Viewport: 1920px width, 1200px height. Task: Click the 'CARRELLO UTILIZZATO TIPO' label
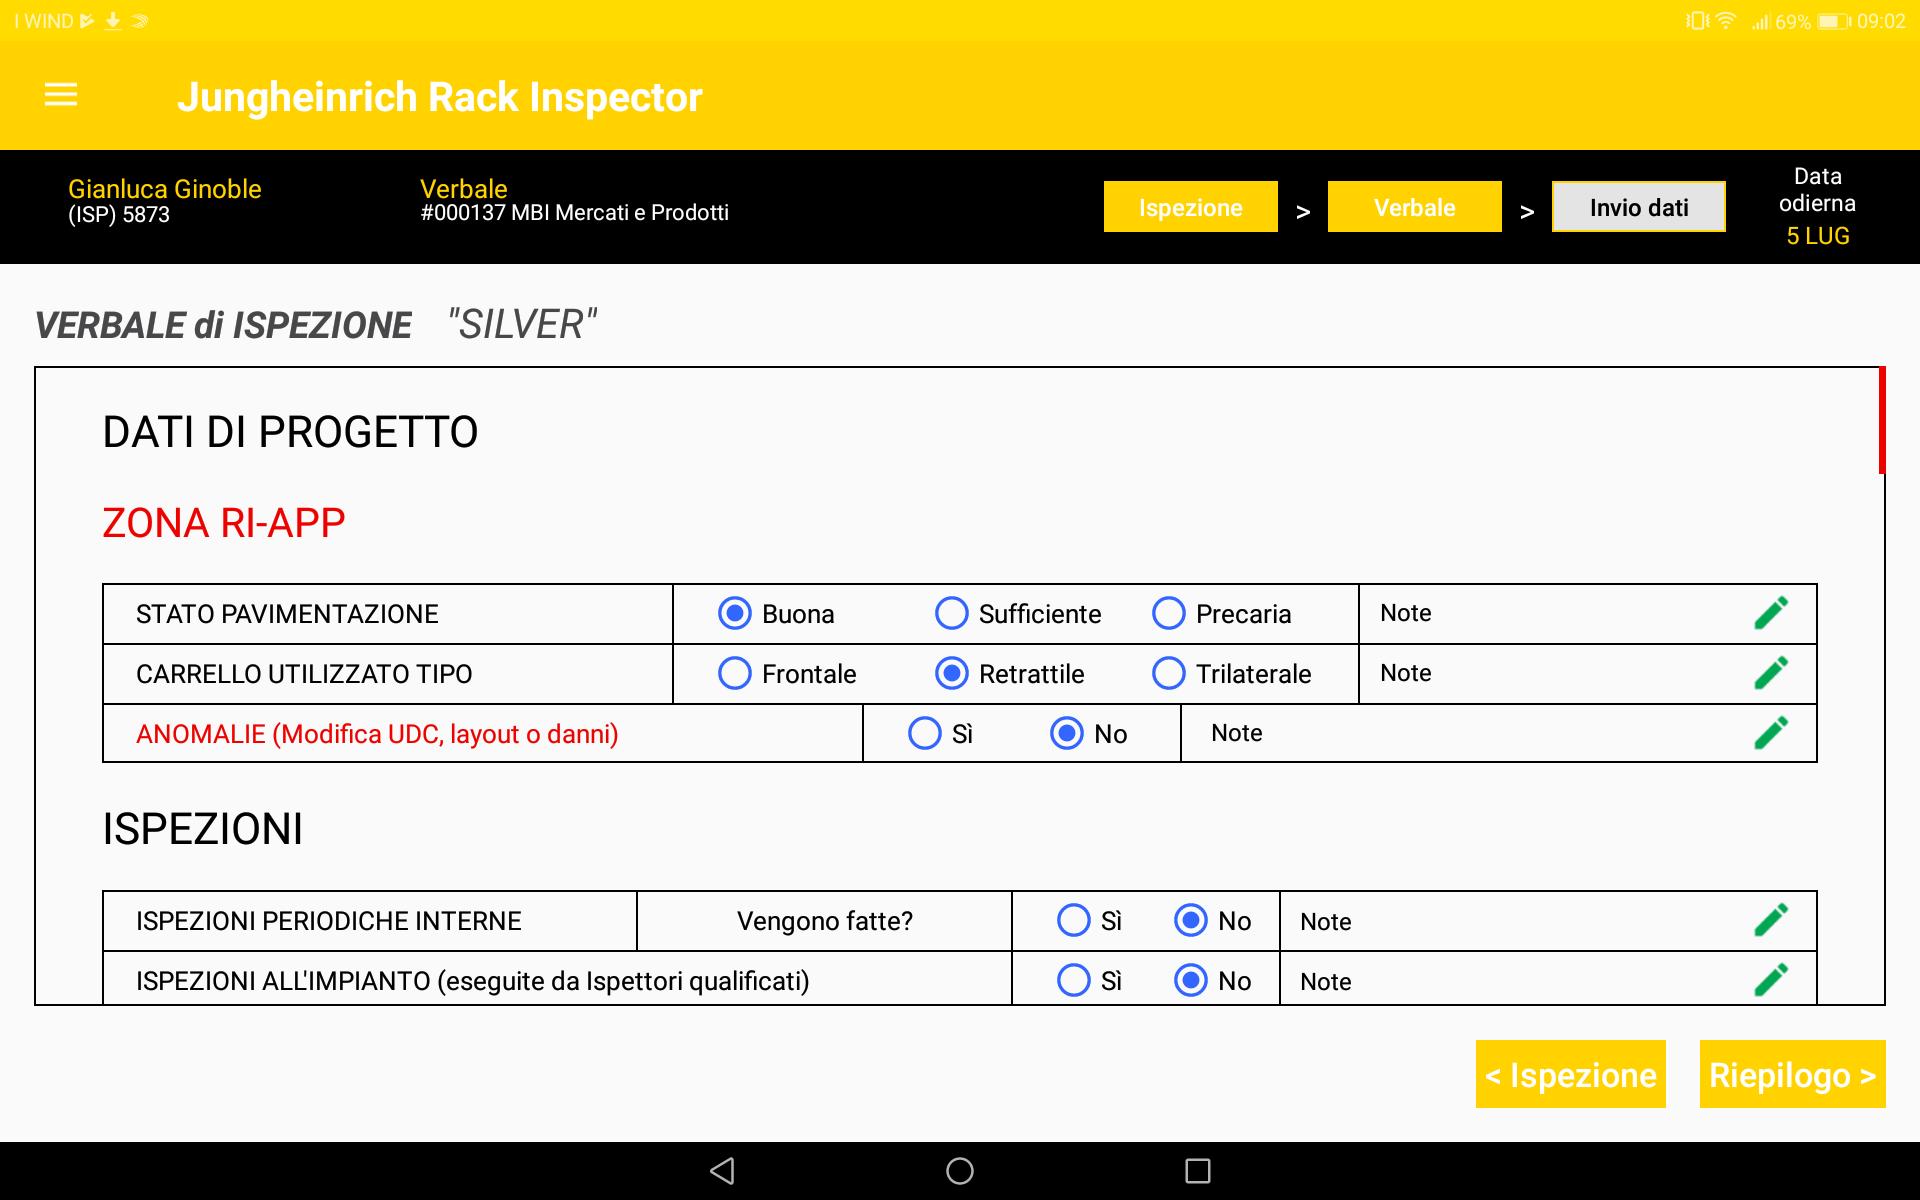click(x=304, y=674)
